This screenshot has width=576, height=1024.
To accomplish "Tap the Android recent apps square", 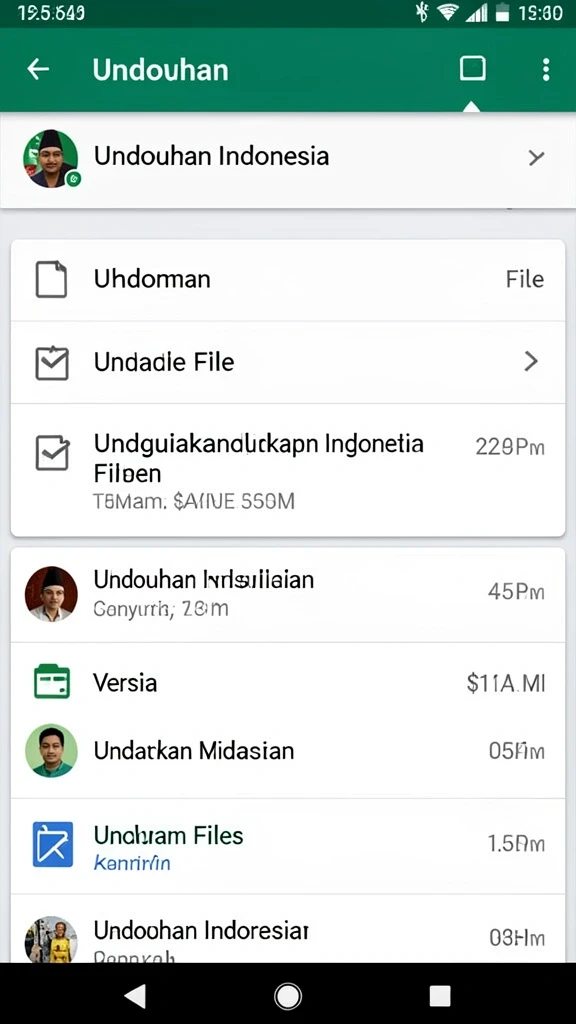I will (x=440, y=996).
